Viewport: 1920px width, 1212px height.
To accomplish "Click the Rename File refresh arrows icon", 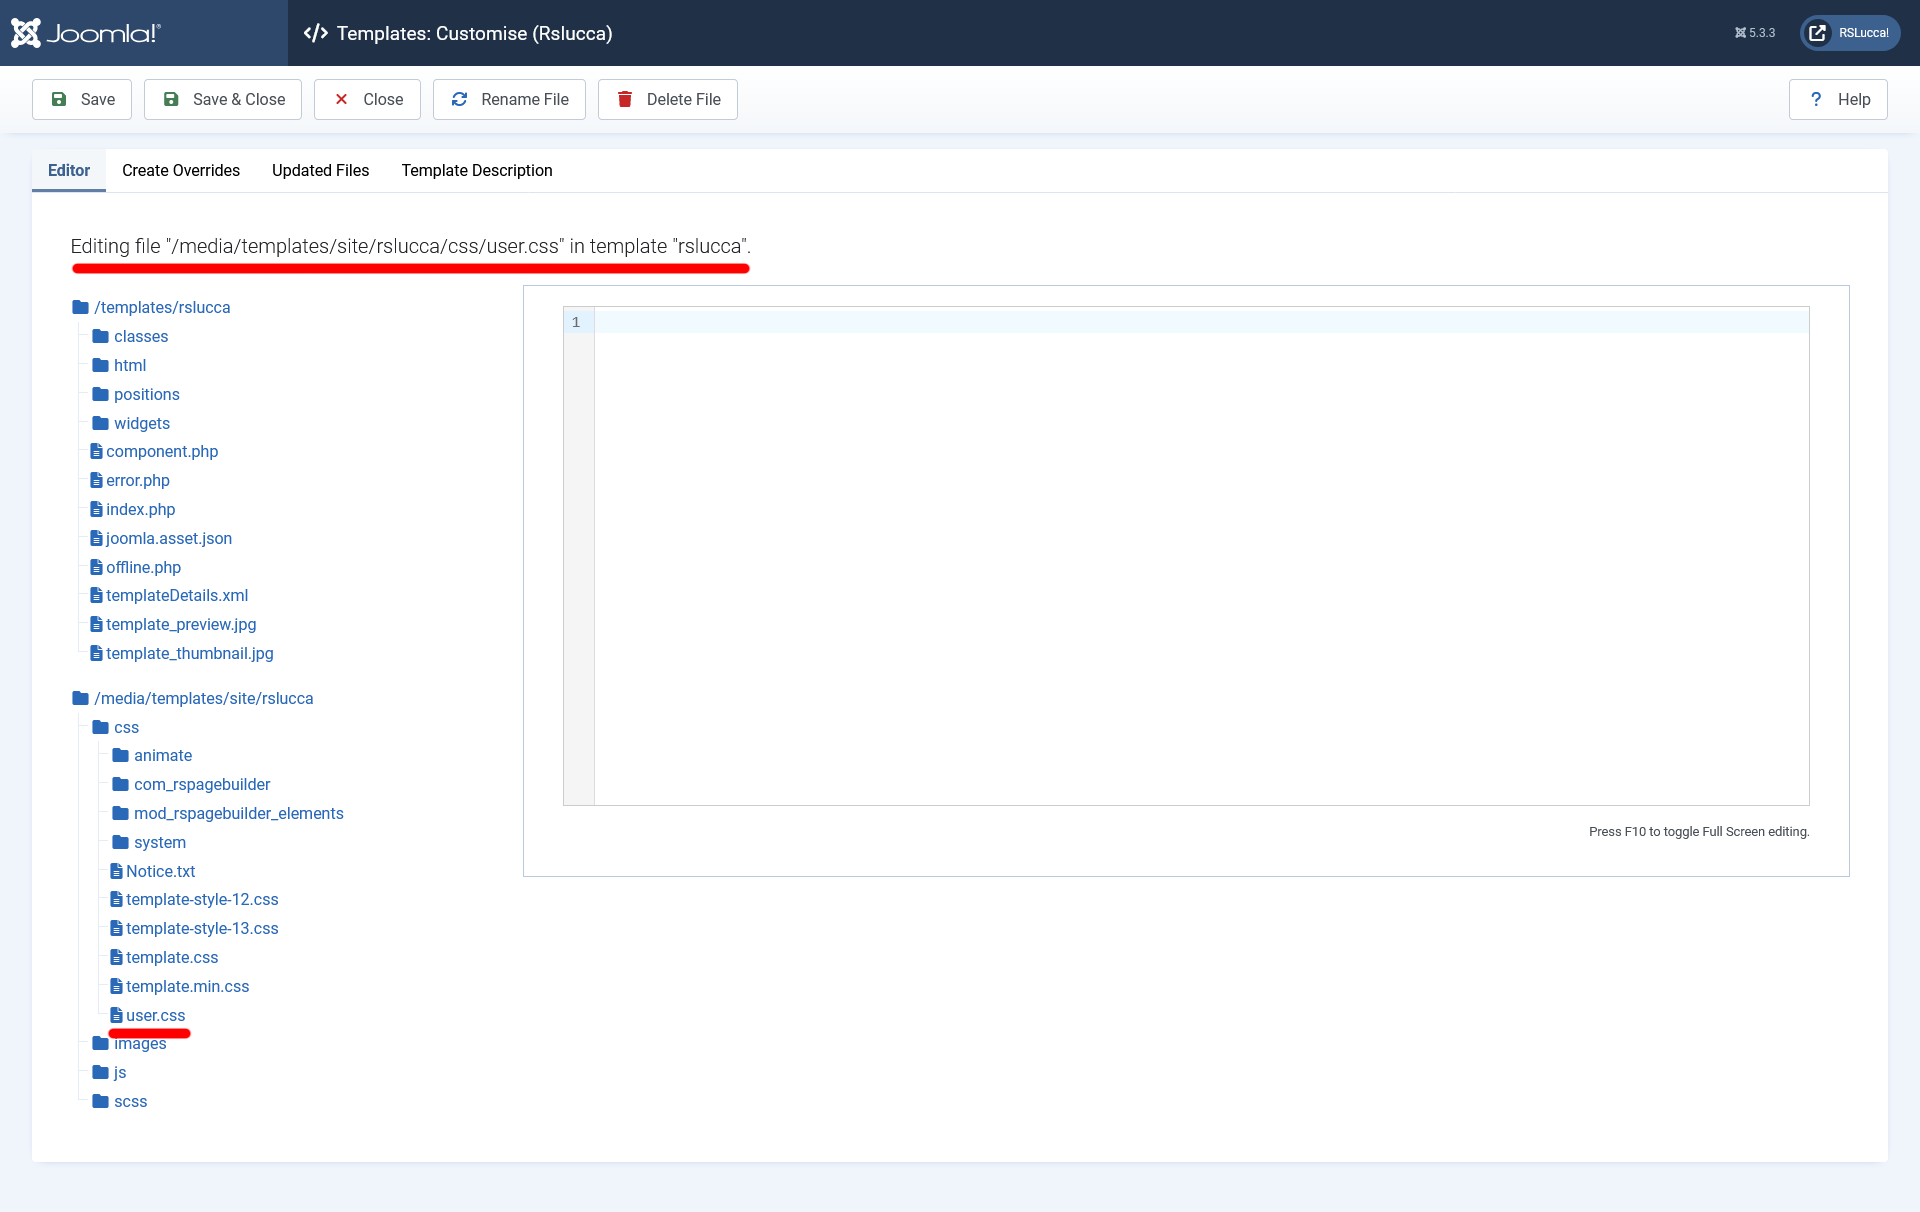I will pyautogui.click(x=459, y=99).
